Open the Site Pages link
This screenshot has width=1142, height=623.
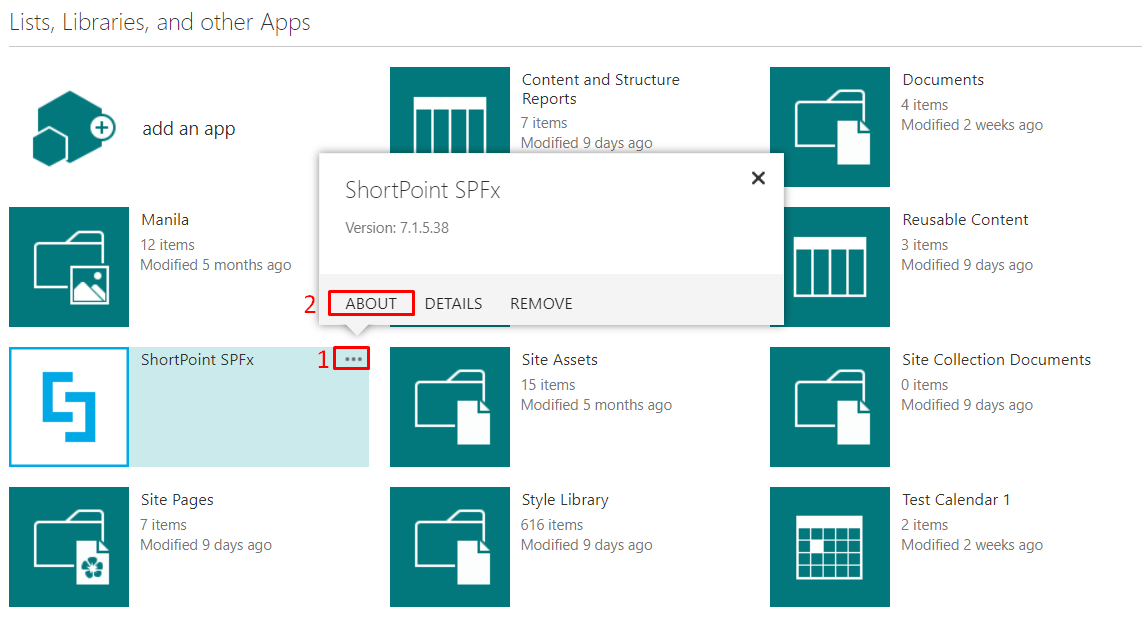pyautogui.click(x=177, y=500)
